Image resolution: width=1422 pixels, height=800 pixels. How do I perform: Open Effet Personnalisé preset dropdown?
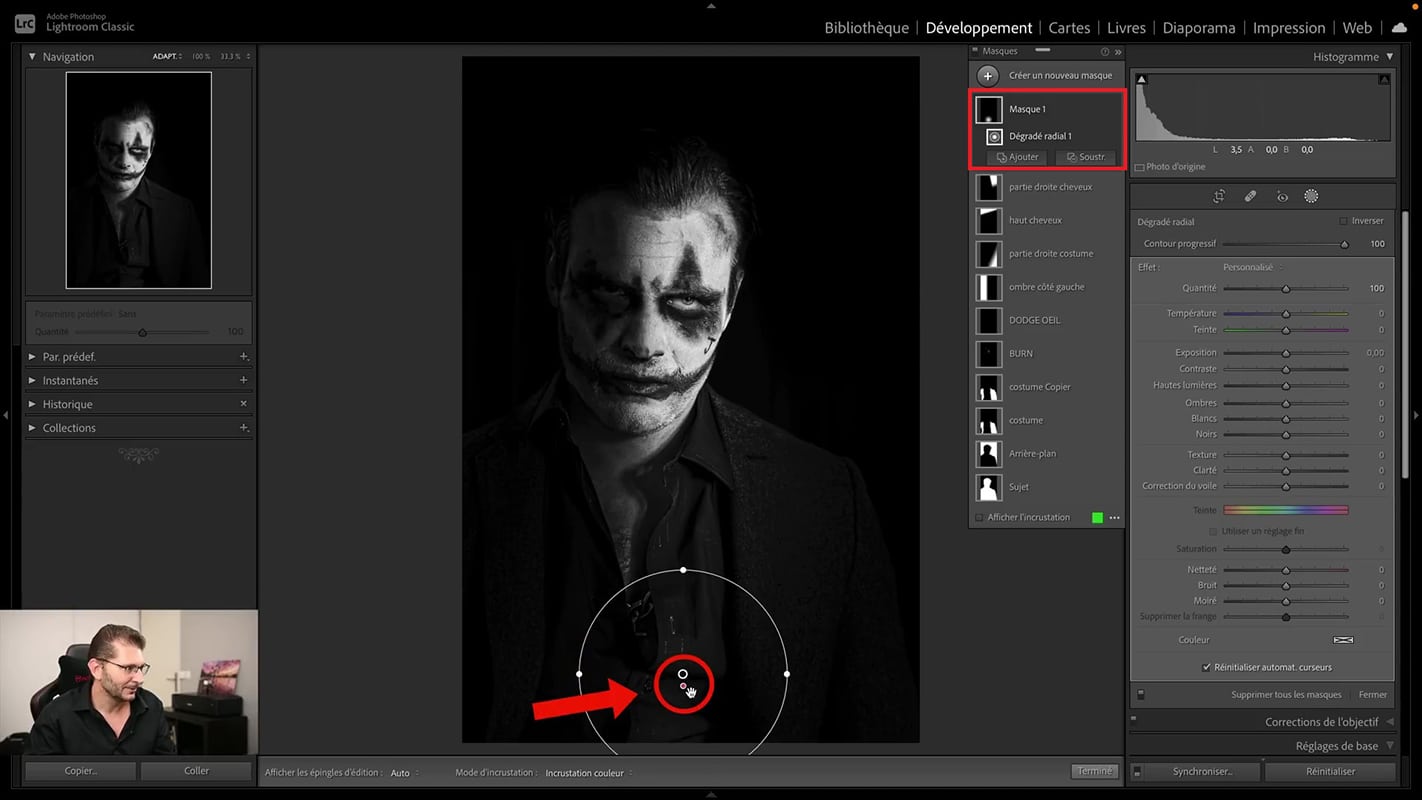coord(1252,268)
